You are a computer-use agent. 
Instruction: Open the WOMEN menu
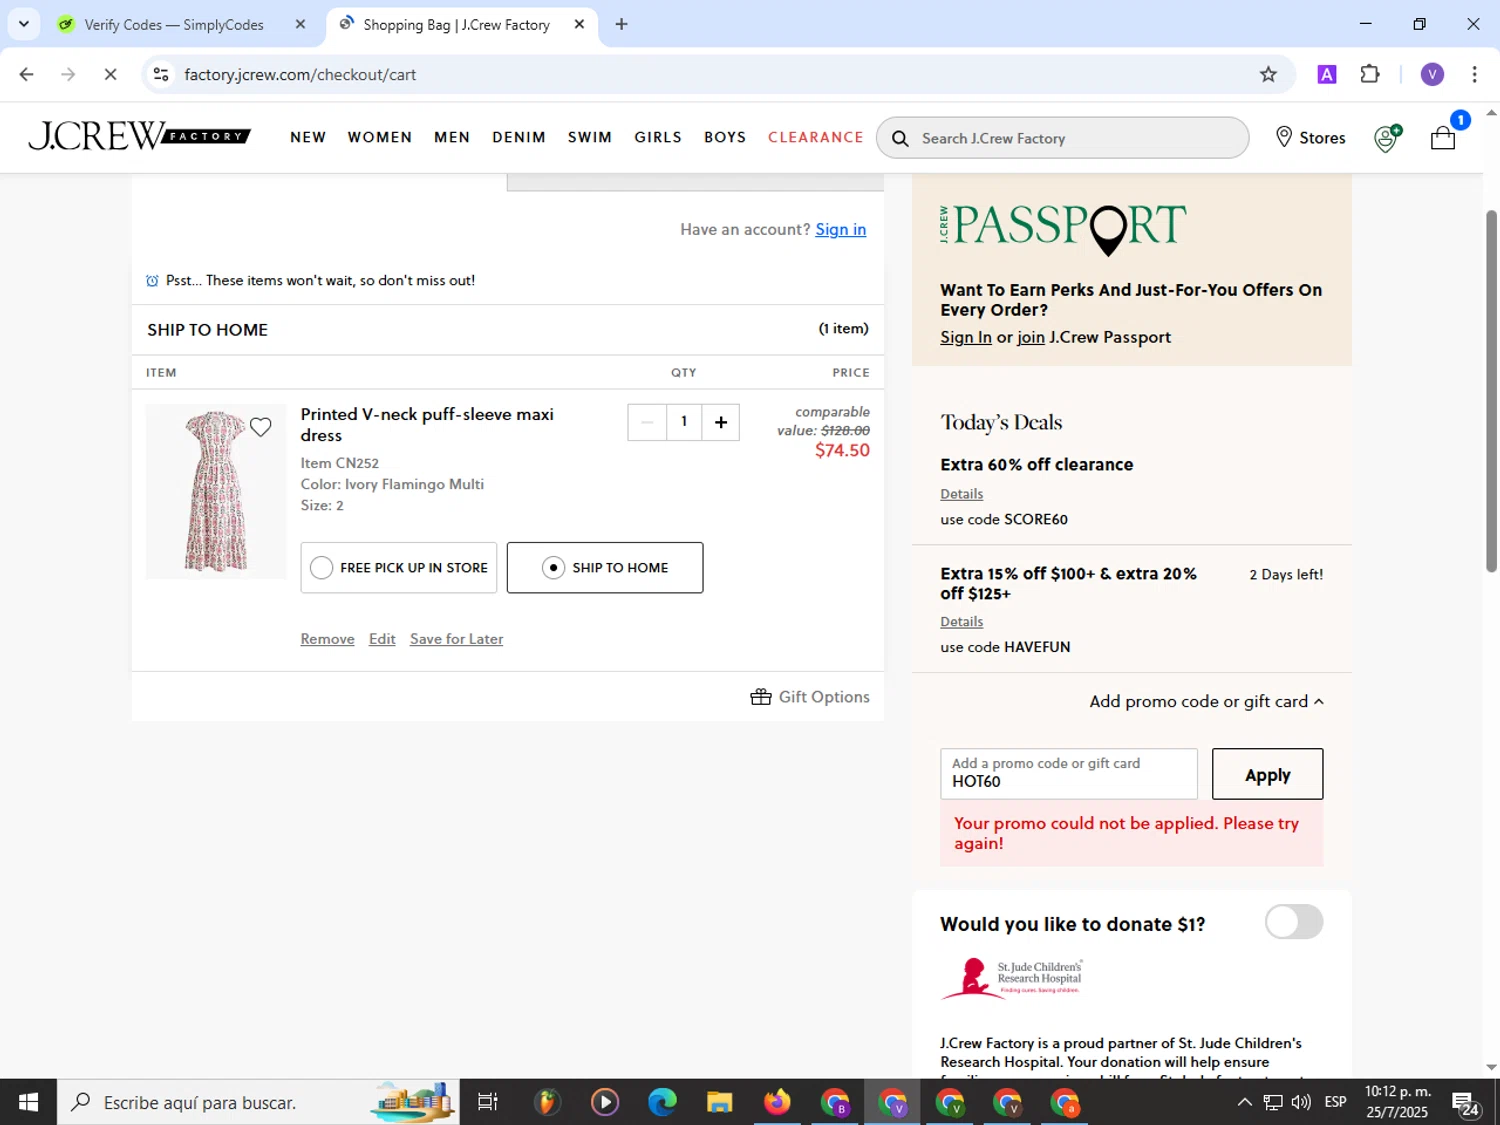[x=380, y=137]
